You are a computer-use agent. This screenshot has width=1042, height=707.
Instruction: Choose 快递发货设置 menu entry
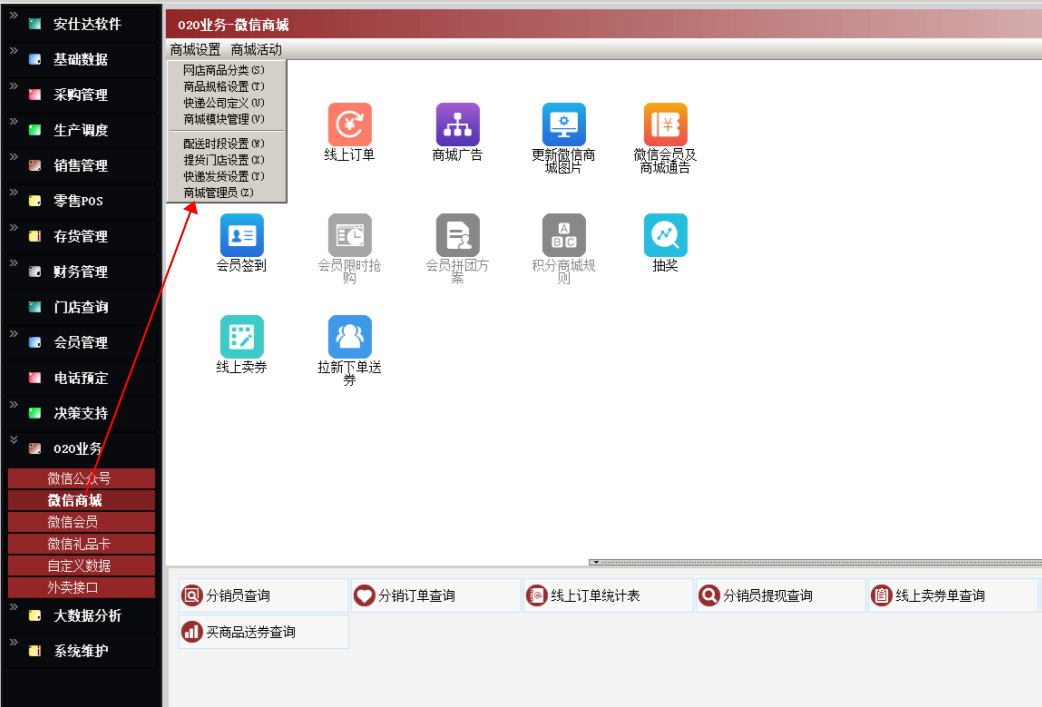(225, 176)
